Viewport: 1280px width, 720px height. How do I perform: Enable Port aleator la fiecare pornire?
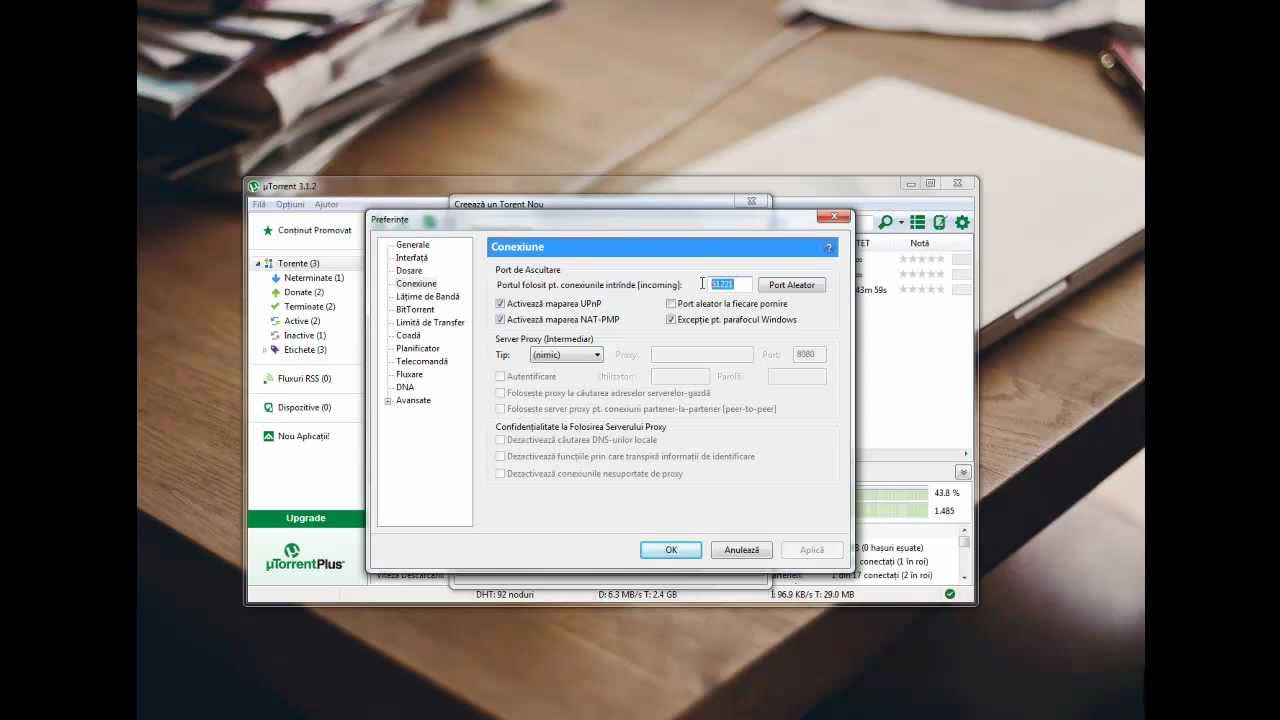(x=671, y=304)
